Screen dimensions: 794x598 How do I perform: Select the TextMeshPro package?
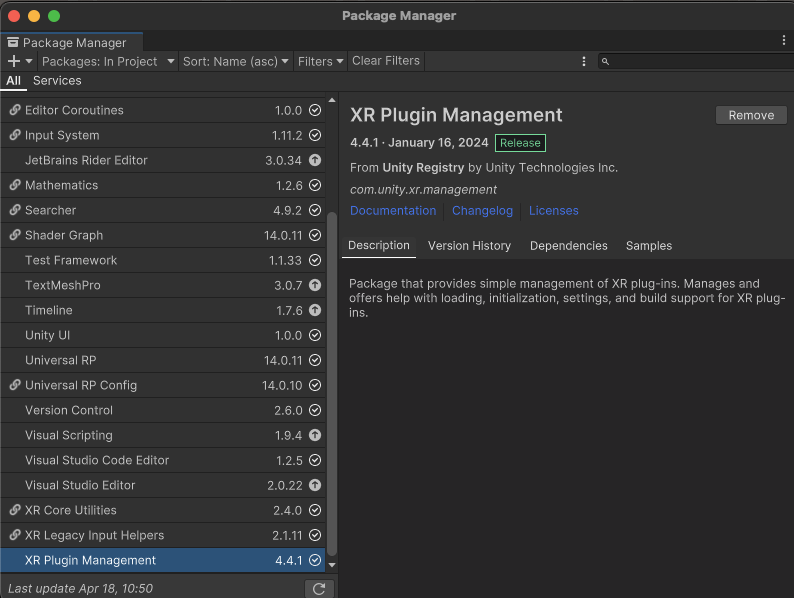[163, 285]
